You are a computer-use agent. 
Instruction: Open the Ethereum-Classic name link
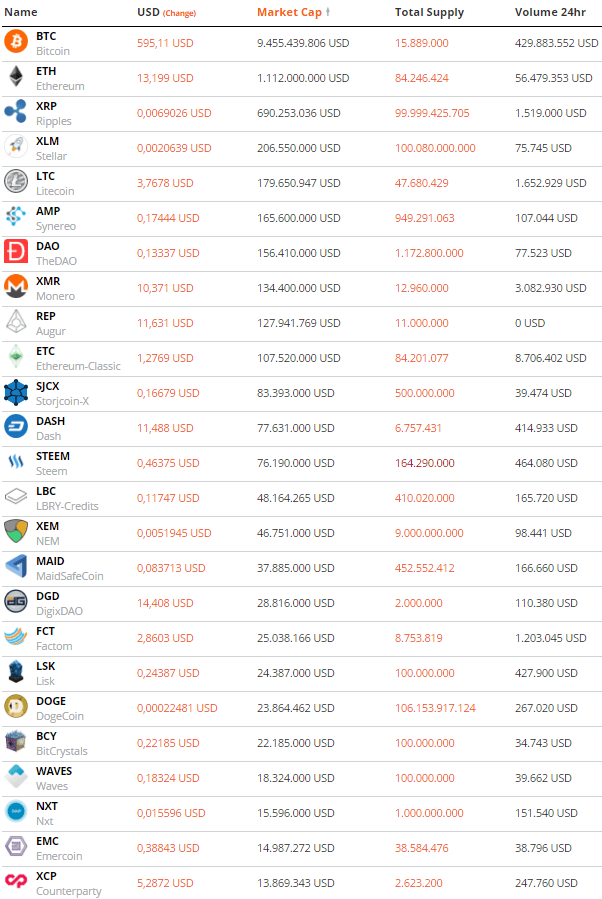tap(78, 366)
